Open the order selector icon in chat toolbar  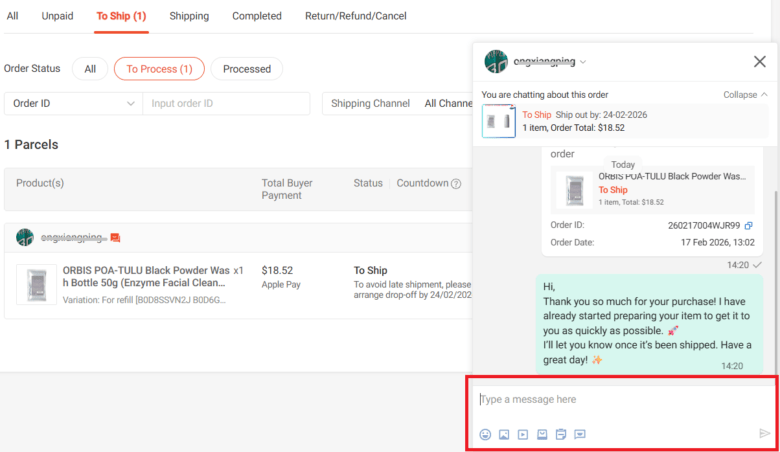pyautogui.click(x=561, y=434)
